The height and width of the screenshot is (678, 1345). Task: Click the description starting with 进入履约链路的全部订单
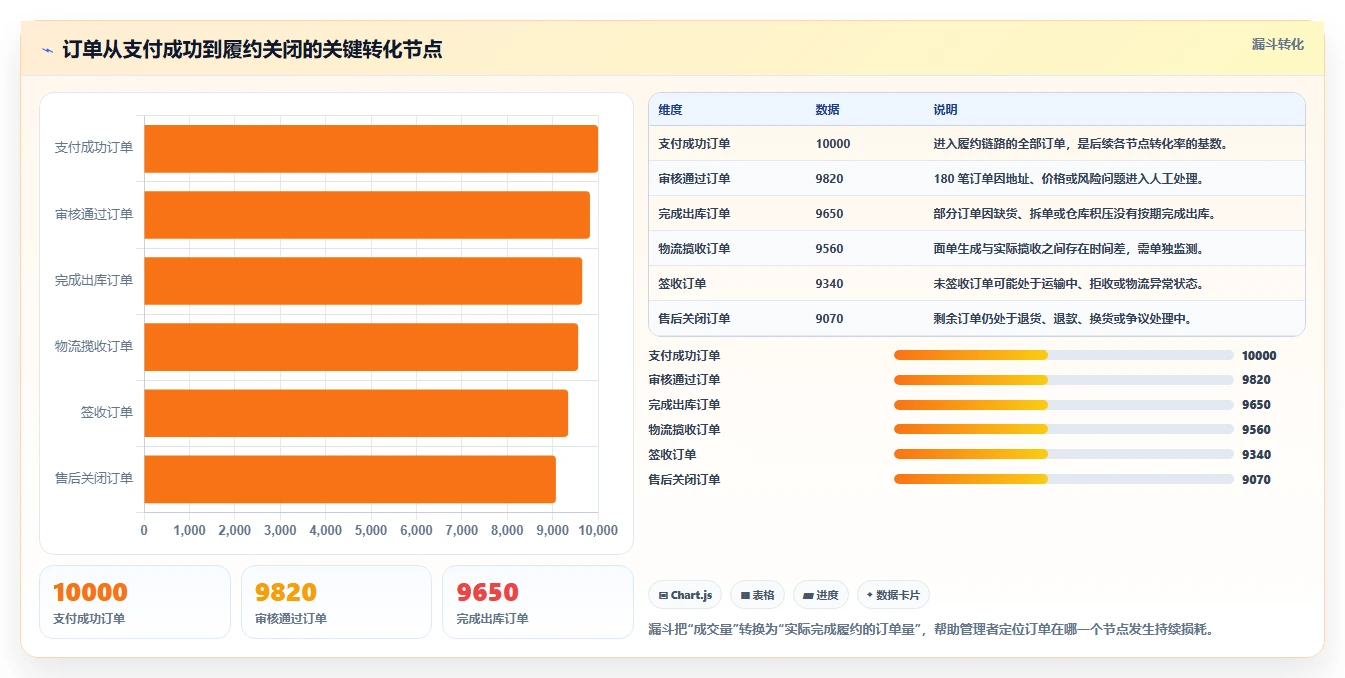point(1080,144)
